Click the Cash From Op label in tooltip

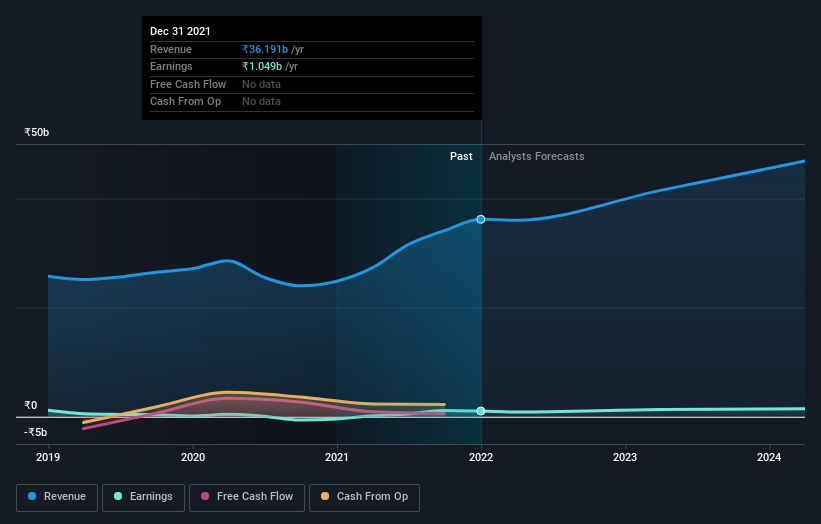185,102
